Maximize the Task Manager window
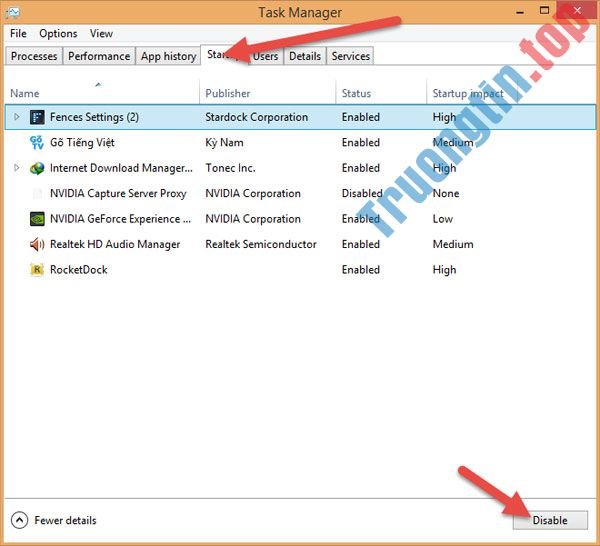The height and width of the screenshot is (546, 600). (544, 11)
